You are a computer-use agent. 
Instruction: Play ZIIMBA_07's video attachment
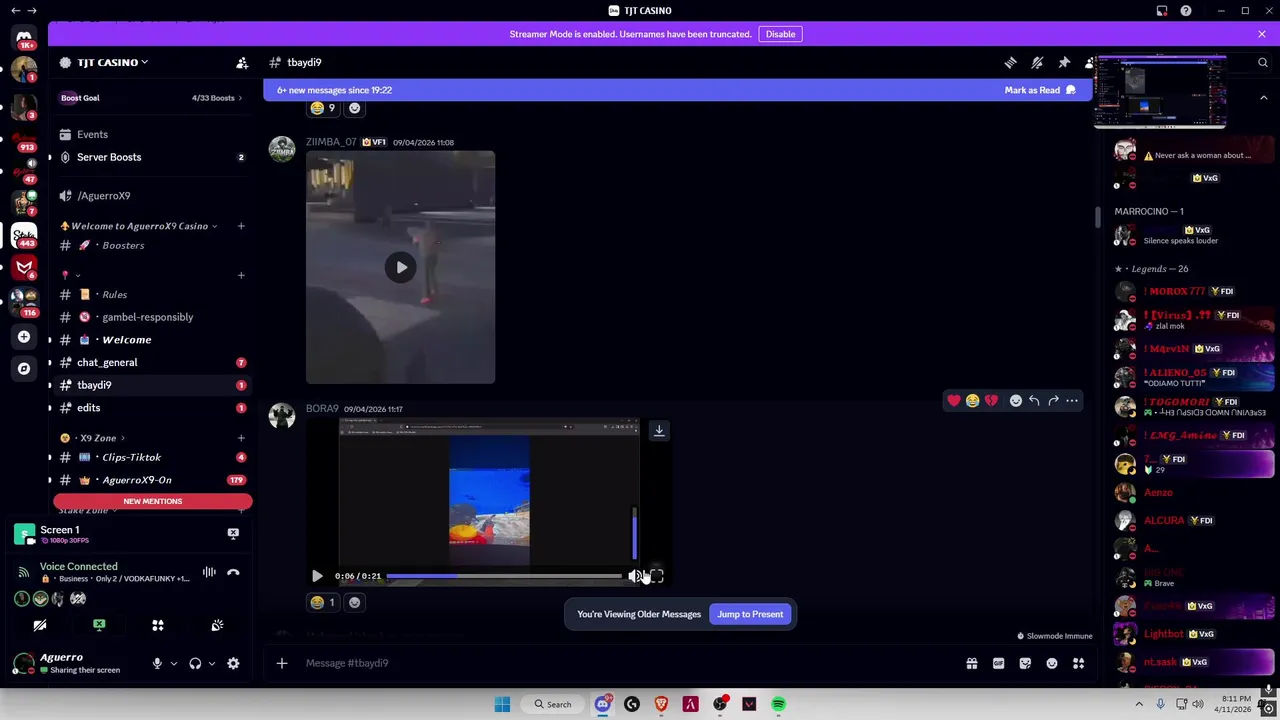[401, 267]
